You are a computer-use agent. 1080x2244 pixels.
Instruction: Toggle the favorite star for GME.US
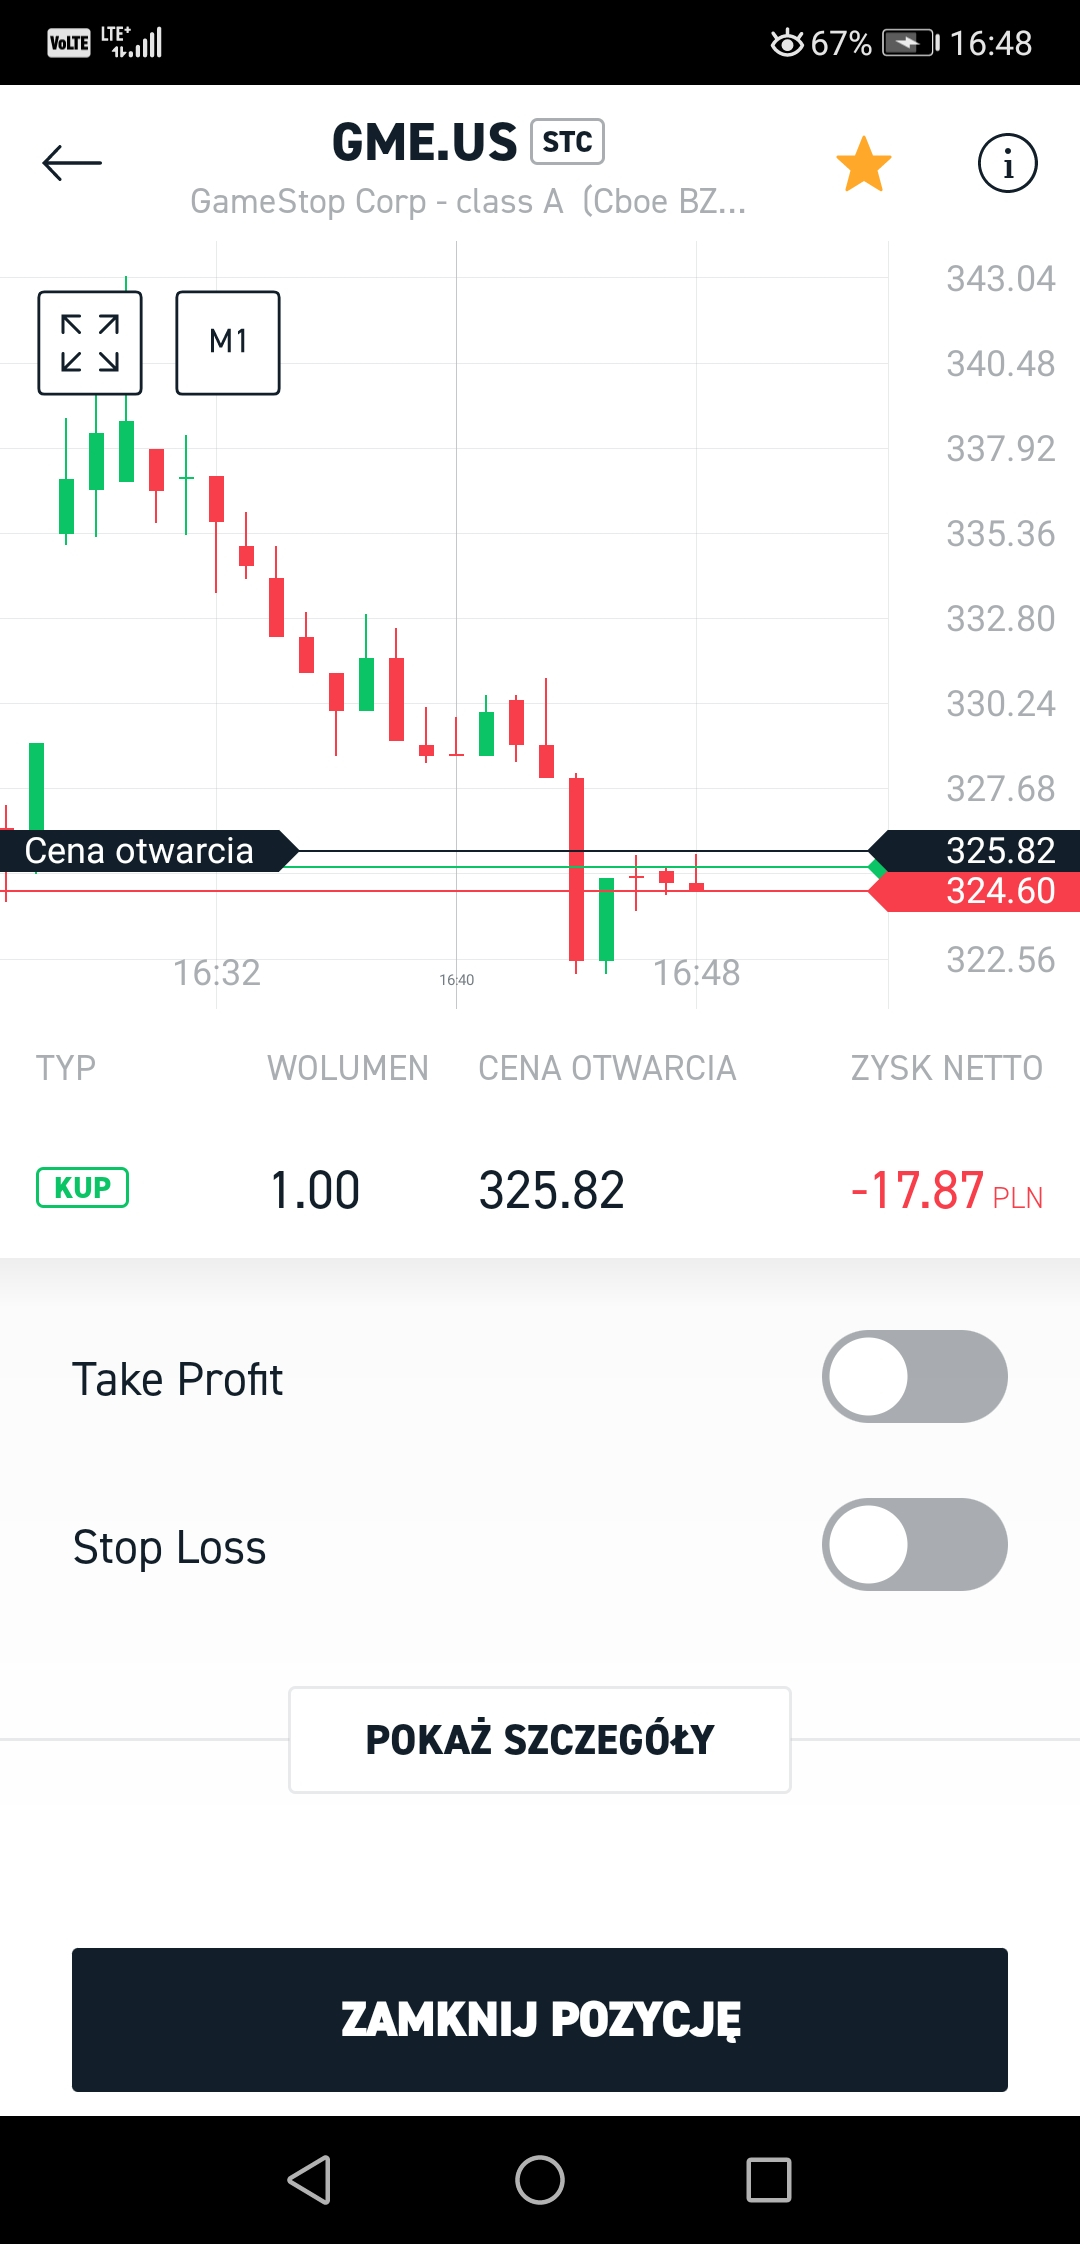pyautogui.click(x=863, y=164)
